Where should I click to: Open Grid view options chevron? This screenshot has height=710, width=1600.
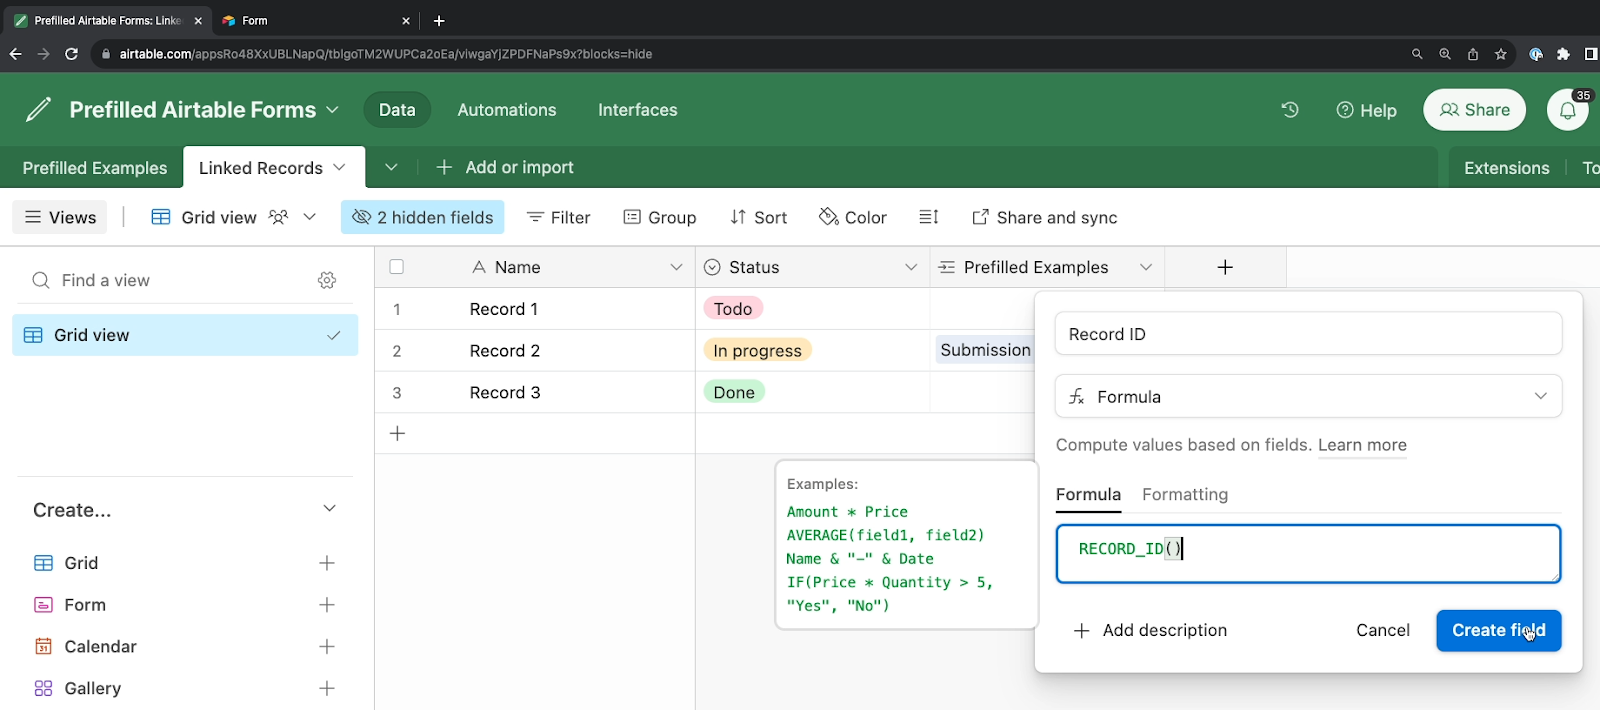(x=310, y=217)
